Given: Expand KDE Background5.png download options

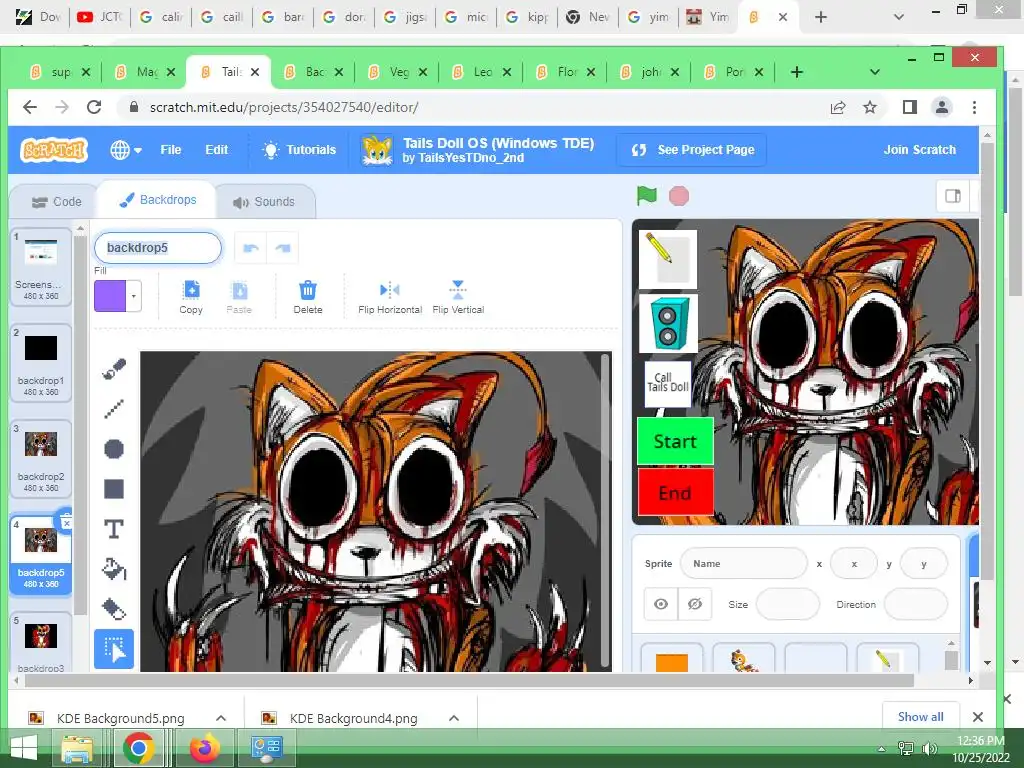Looking at the screenshot, I should click(221, 718).
